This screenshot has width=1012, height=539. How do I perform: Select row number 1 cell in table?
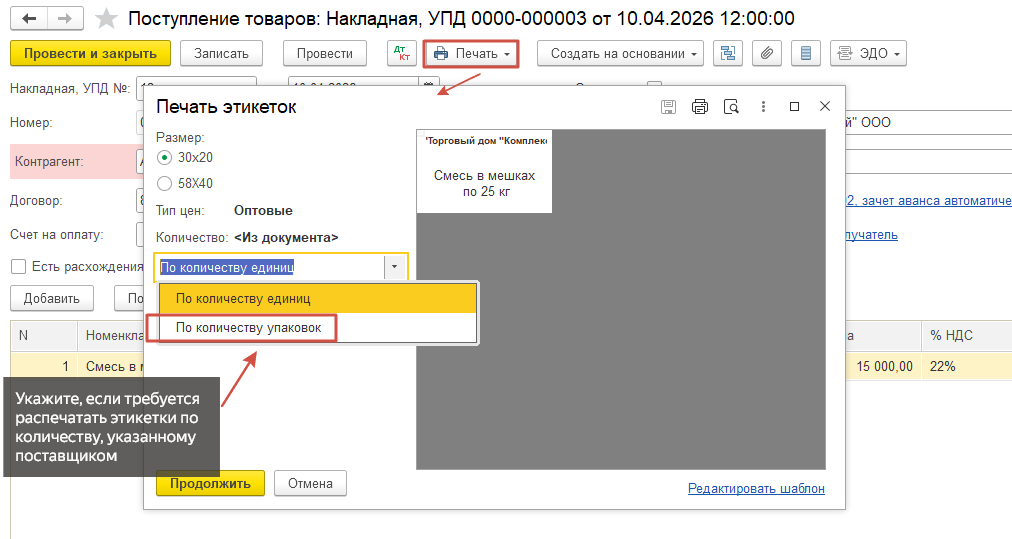point(44,367)
